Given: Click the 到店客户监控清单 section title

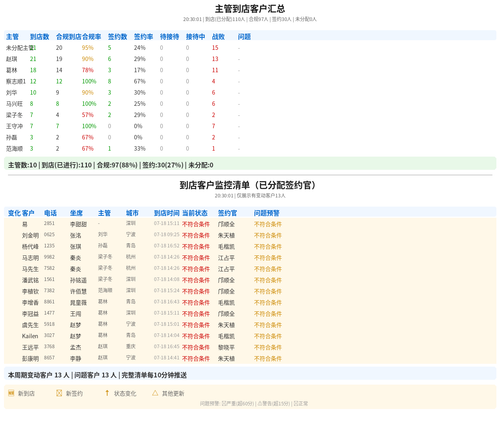Looking at the screenshot, I should pos(247,185).
